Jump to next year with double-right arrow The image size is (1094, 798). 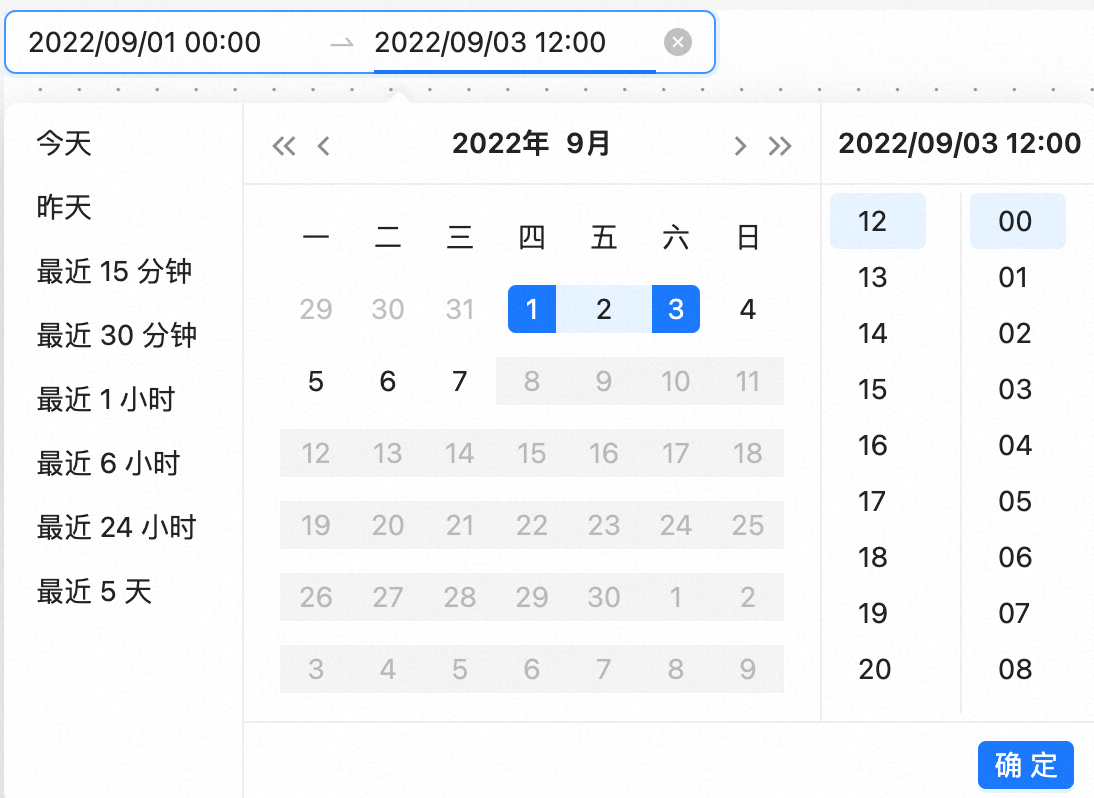pos(780,146)
